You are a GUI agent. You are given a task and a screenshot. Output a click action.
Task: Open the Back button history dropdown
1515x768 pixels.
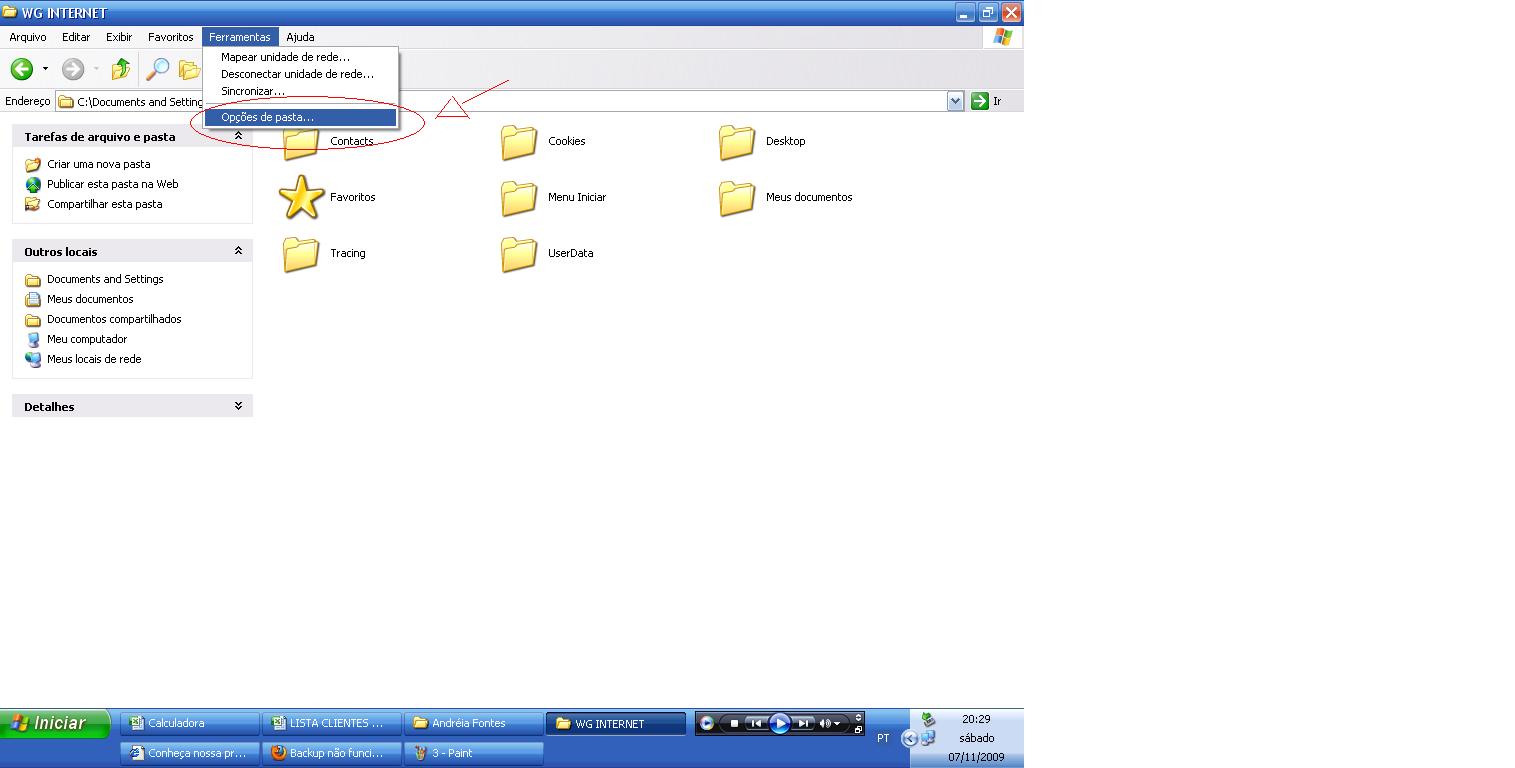click(45, 69)
